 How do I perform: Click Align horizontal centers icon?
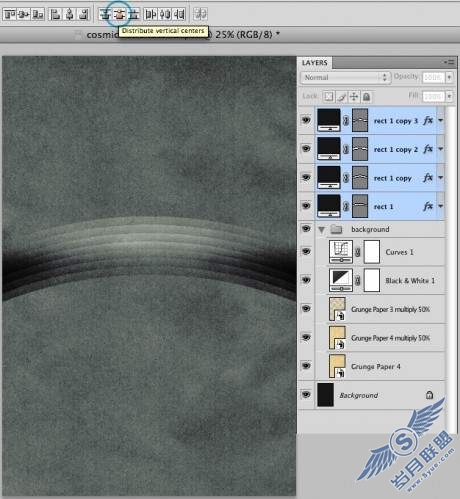[69, 14]
